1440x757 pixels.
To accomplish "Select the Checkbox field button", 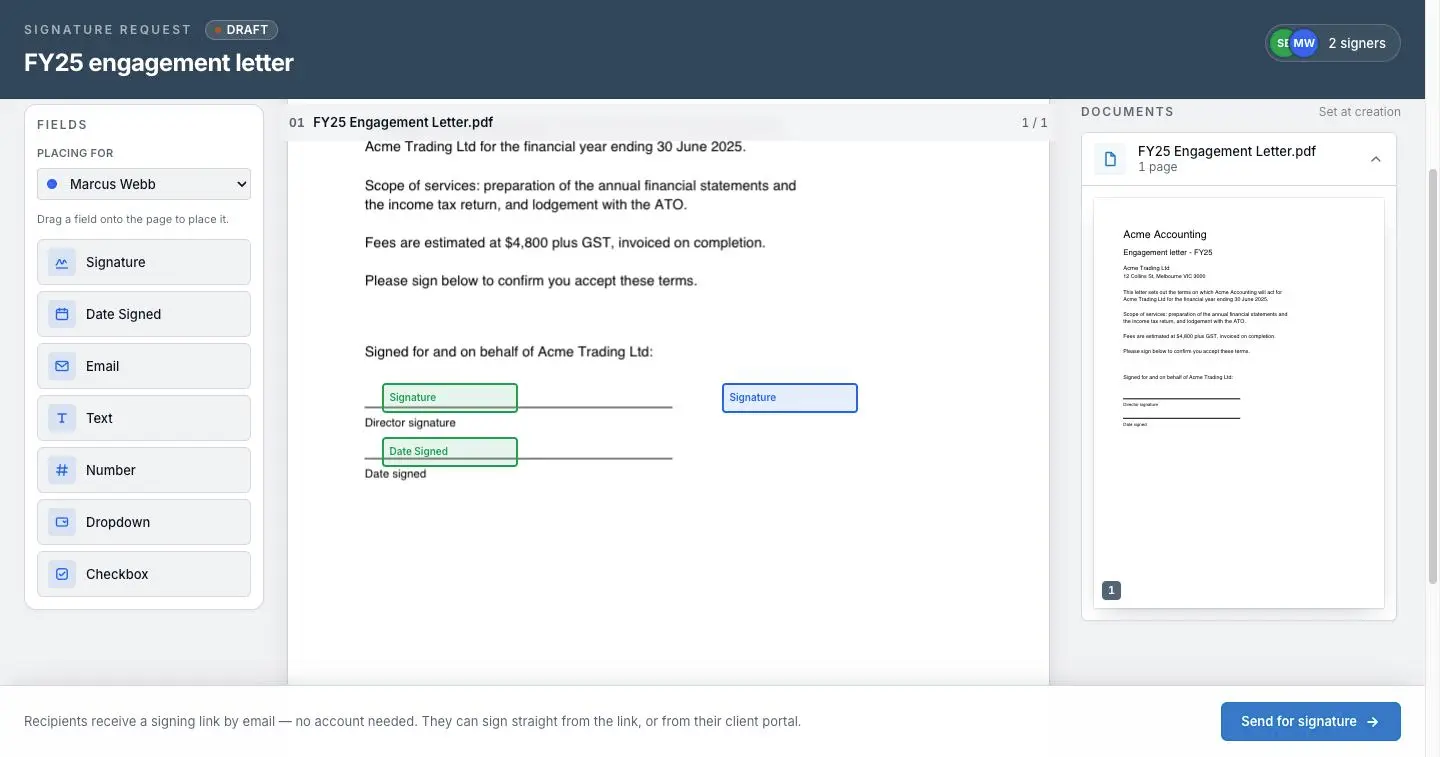I will click(144, 574).
